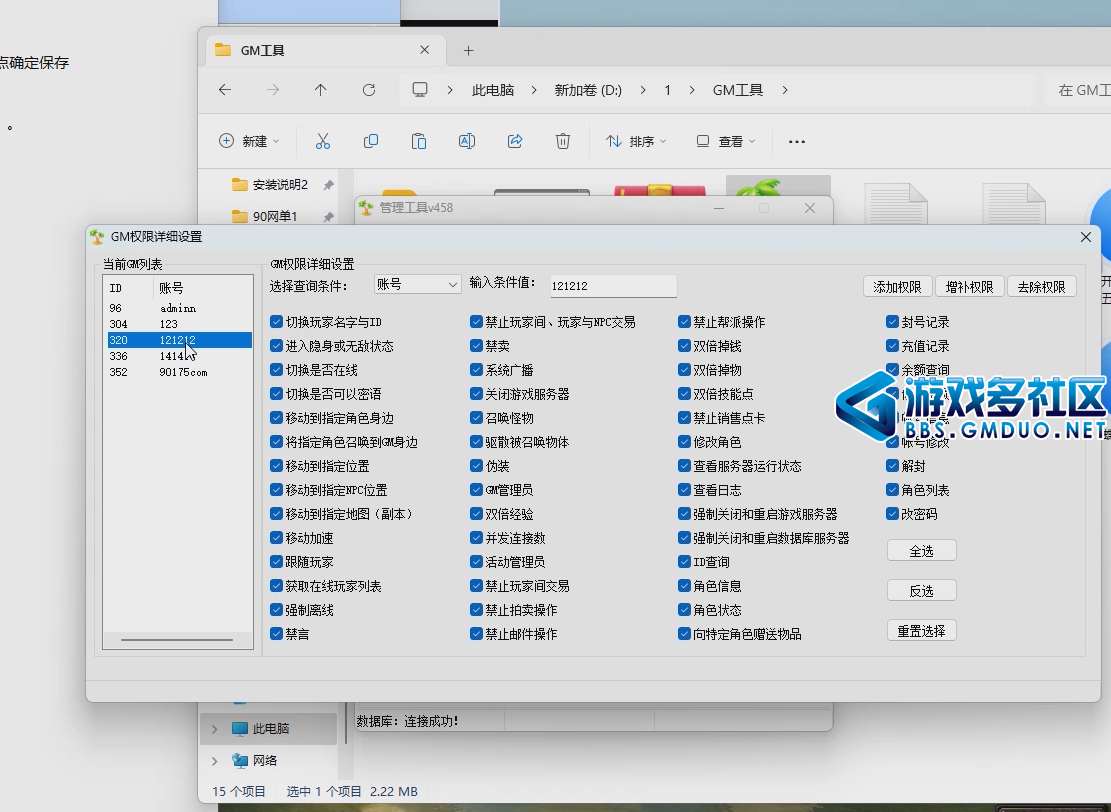Select the adminn row in GM list
Viewport: 1111px width, 812px height.
180,308
